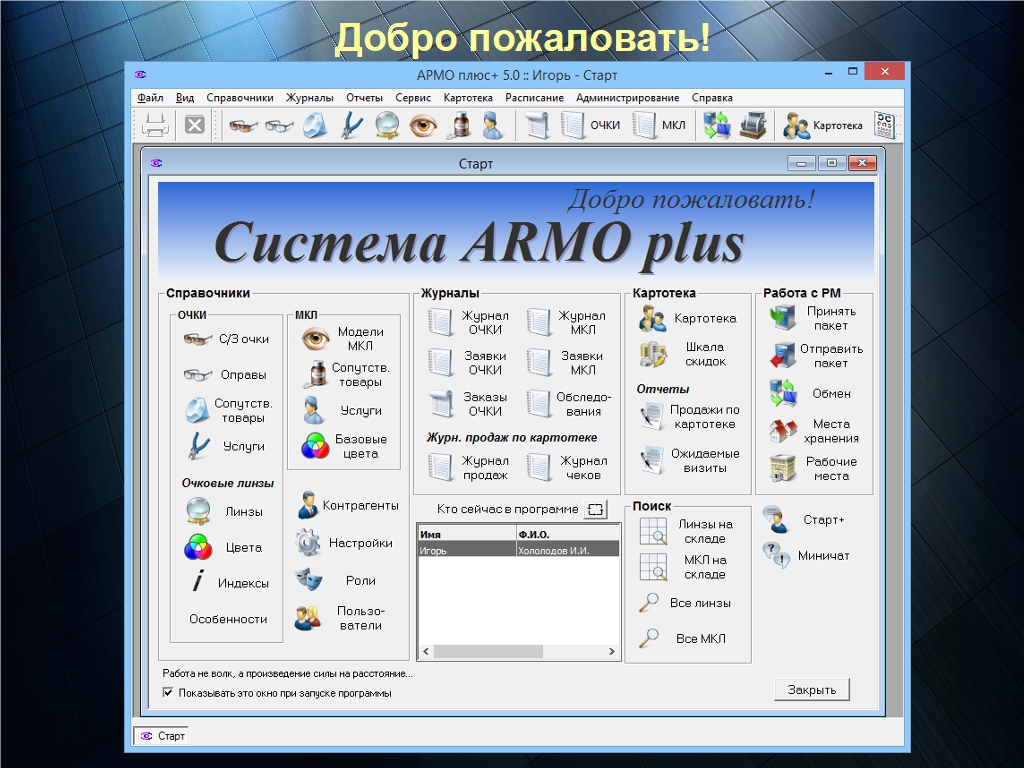
Task: Click the glasses icon in the toolbar
Action: pyautogui.click(x=243, y=126)
